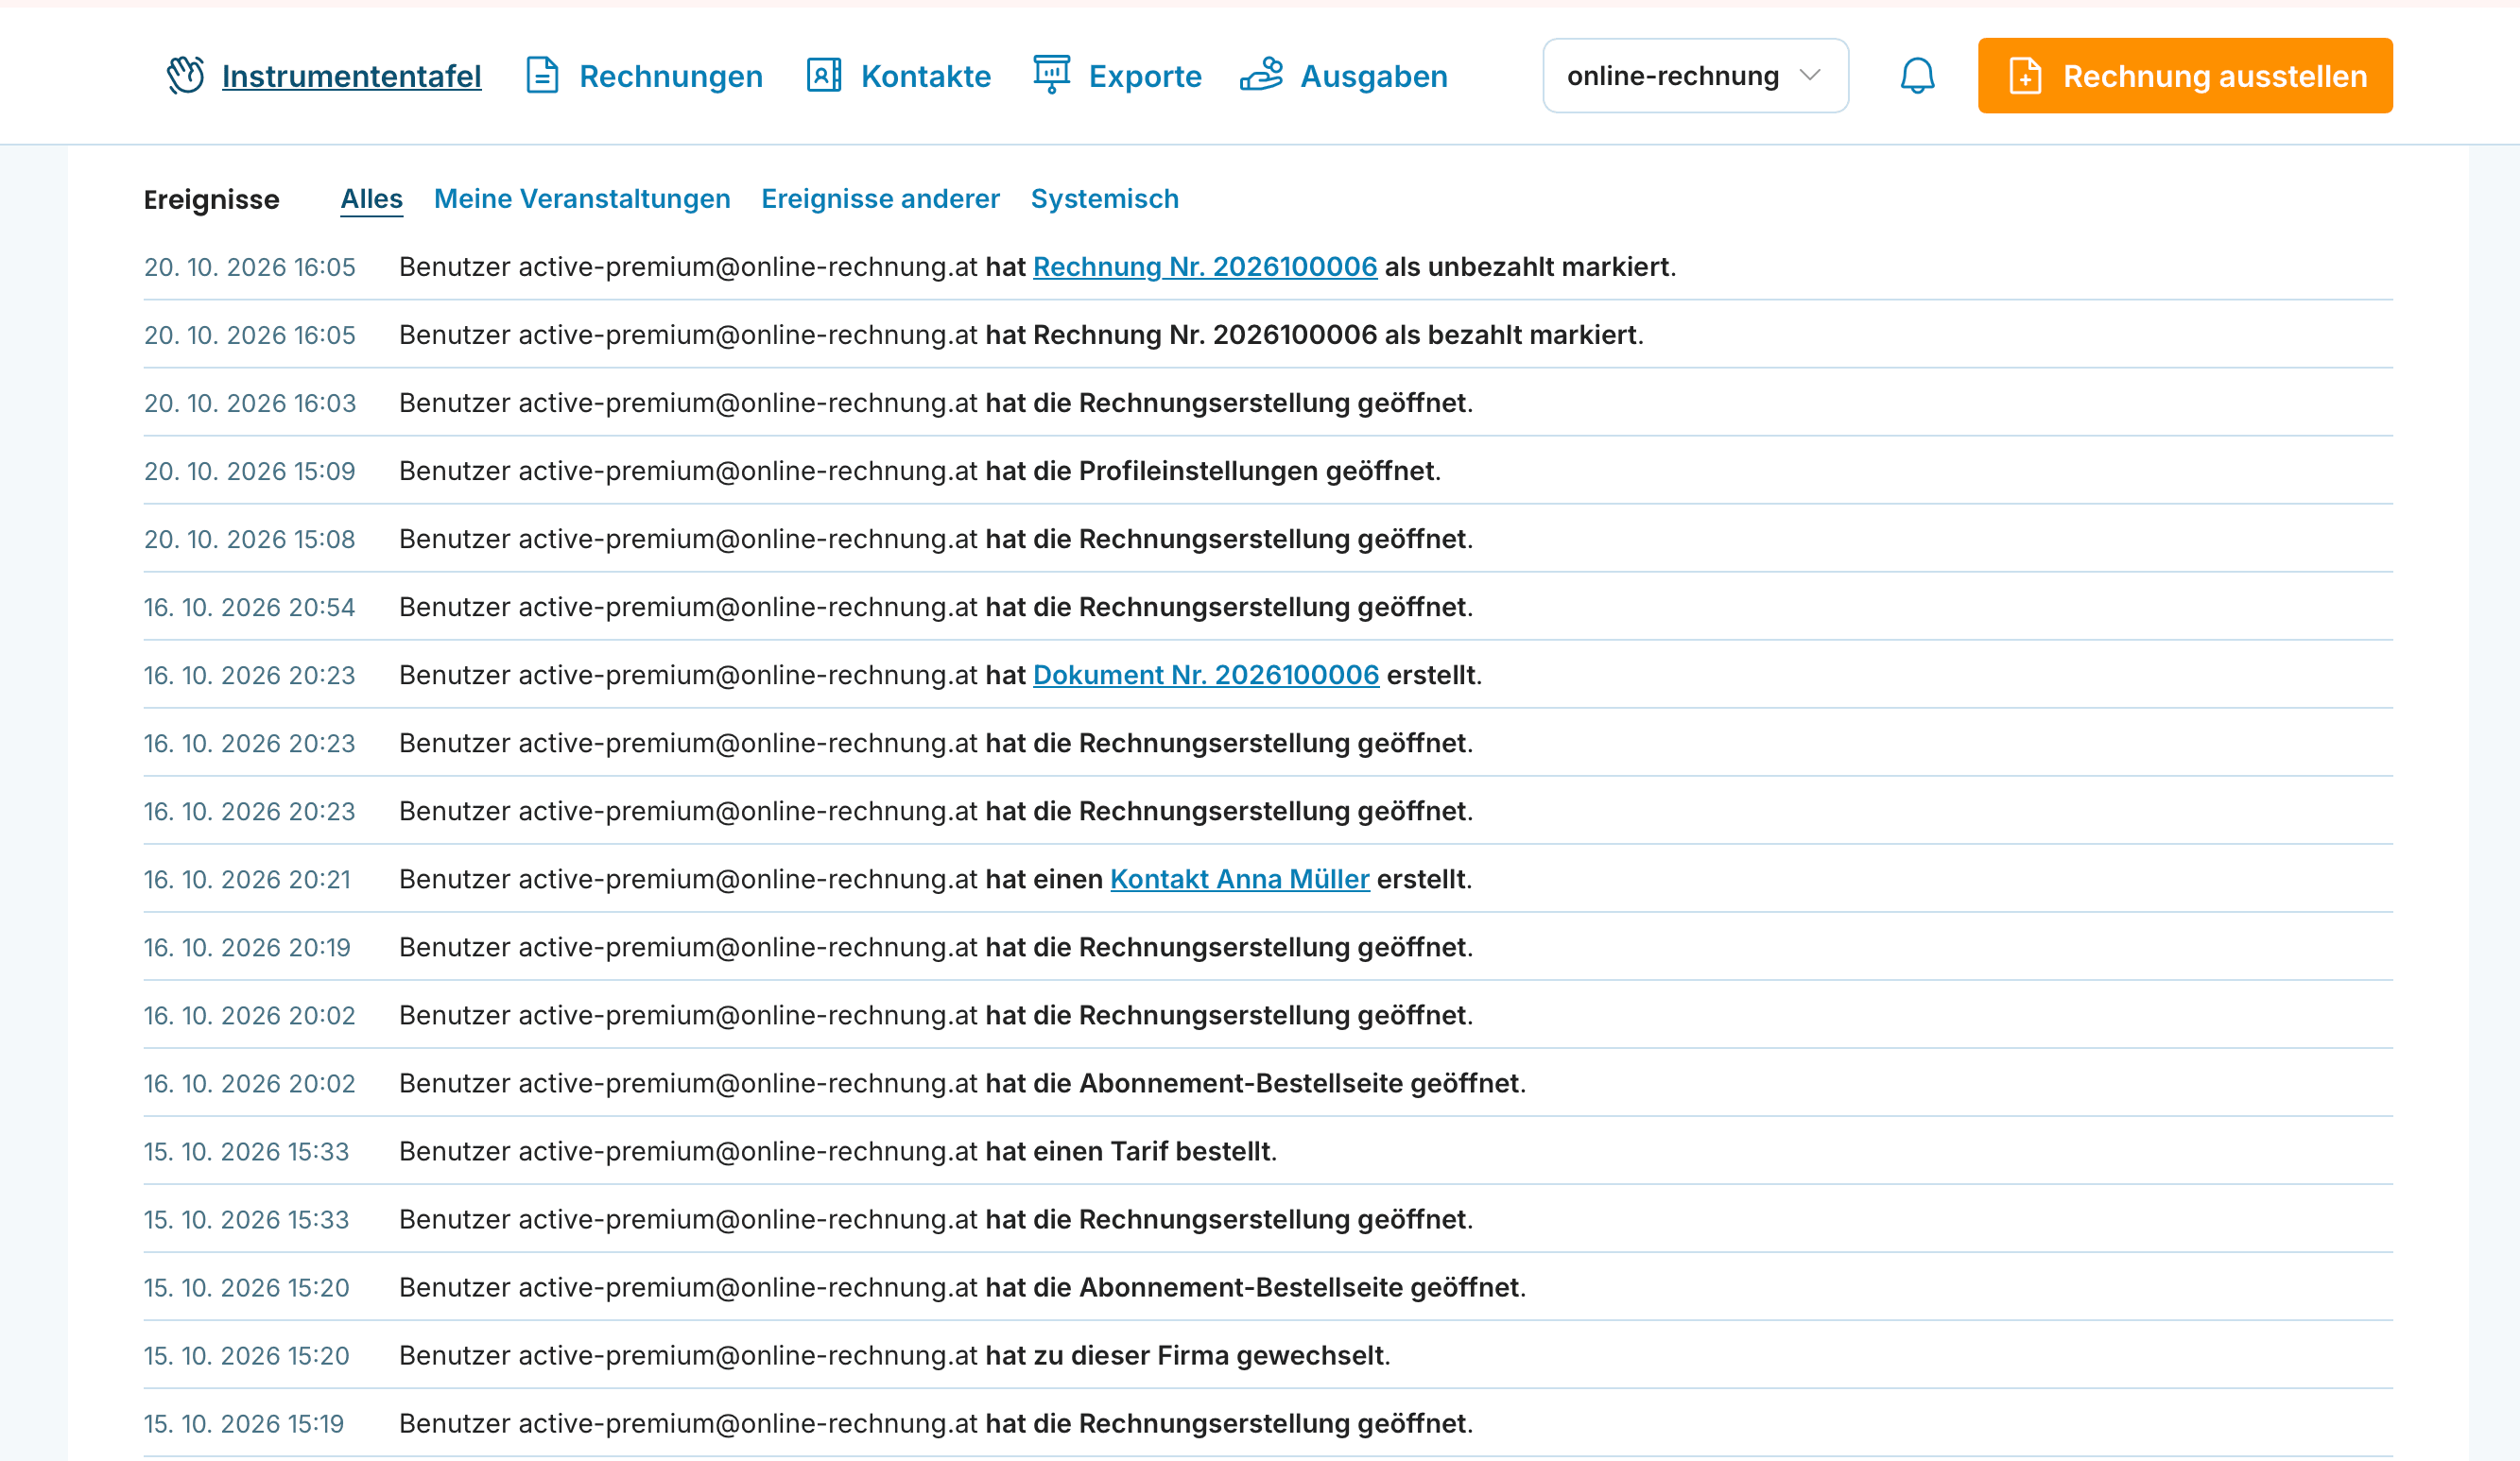This screenshot has height=1461, width=2520.
Task: Switch to Ereignisse anderer tab
Action: pos(880,199)
